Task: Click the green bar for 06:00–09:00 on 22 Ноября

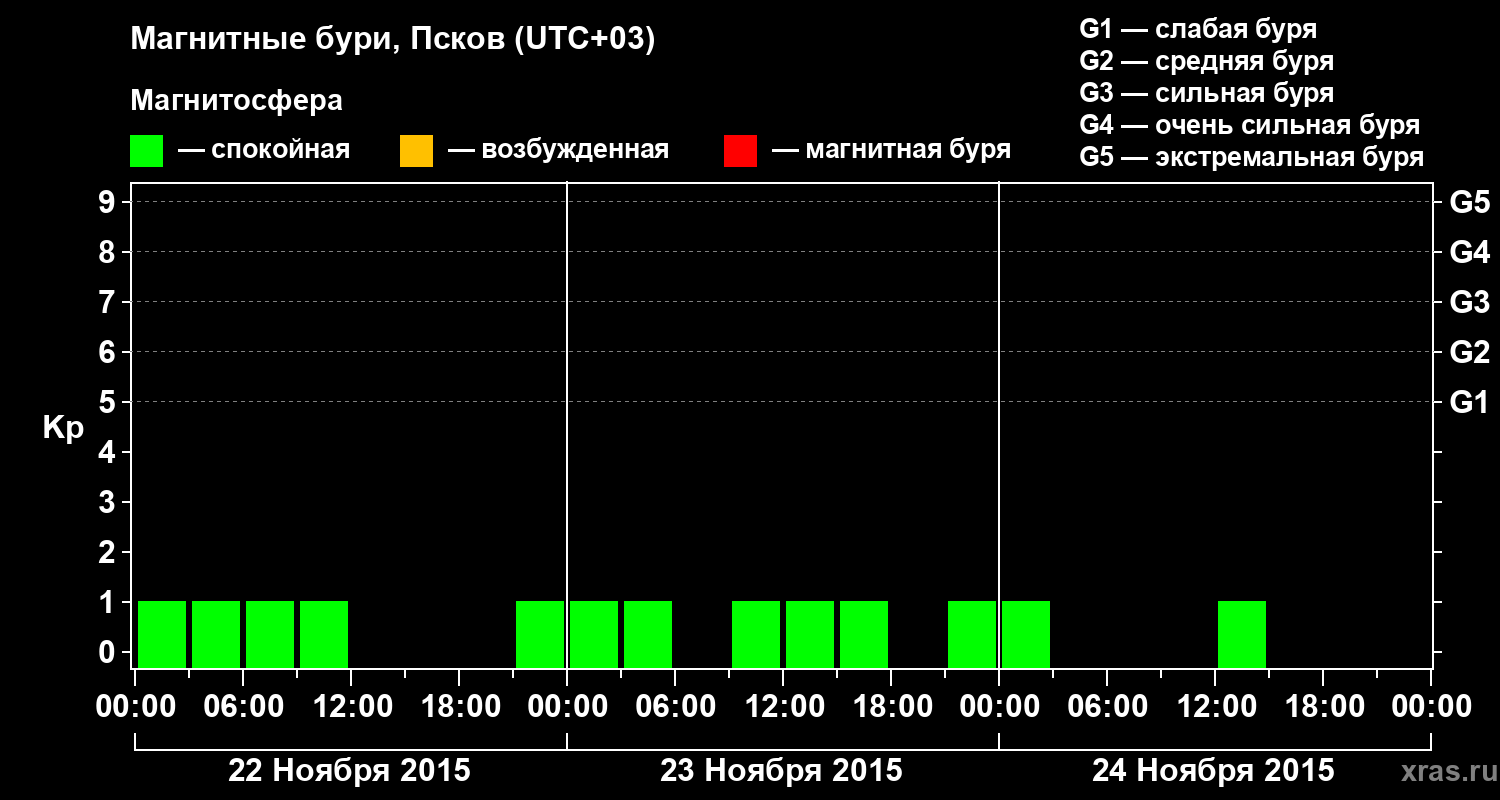Action: click(x=270, y=634)
